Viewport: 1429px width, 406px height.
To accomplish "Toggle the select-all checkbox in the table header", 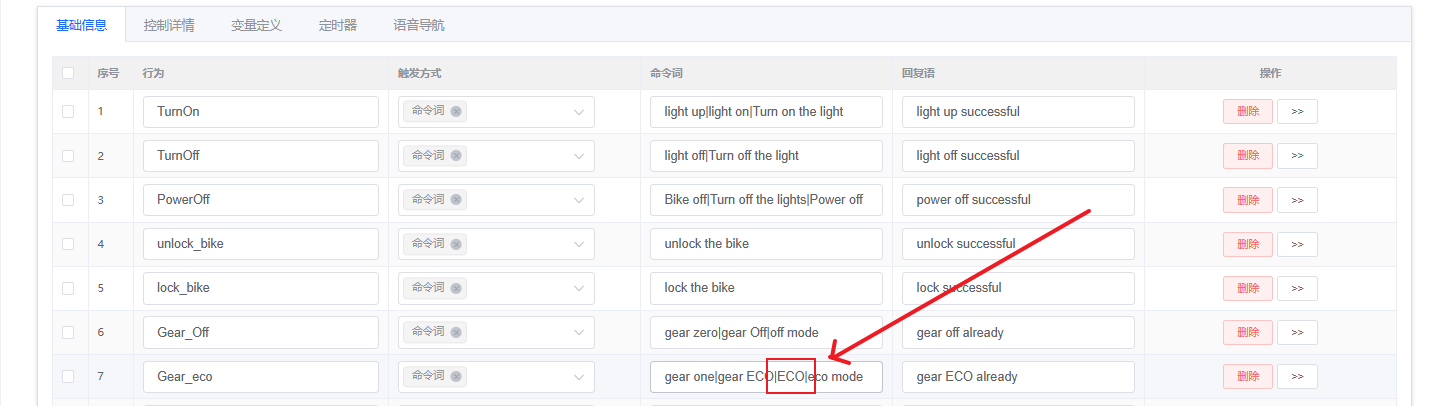I will coord(68,73).
